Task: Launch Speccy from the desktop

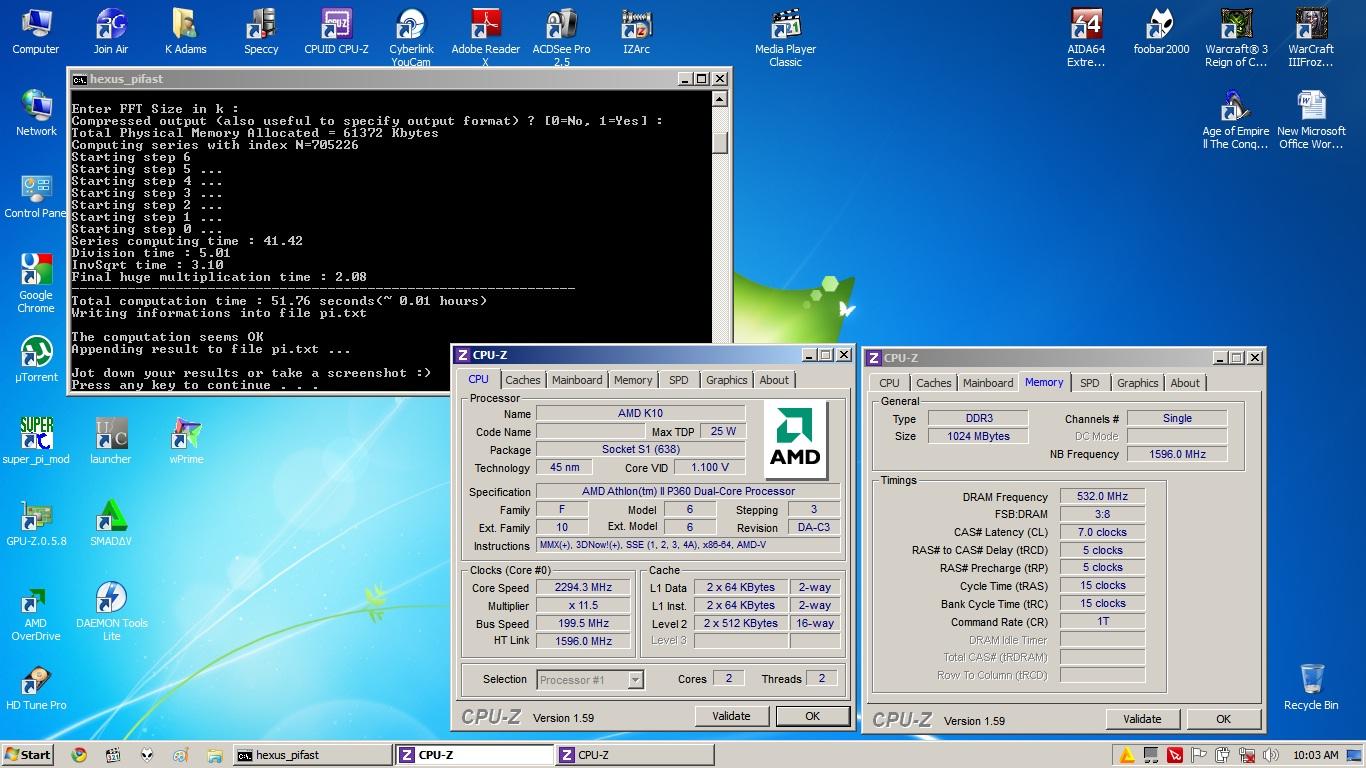Action: (261, 32)
